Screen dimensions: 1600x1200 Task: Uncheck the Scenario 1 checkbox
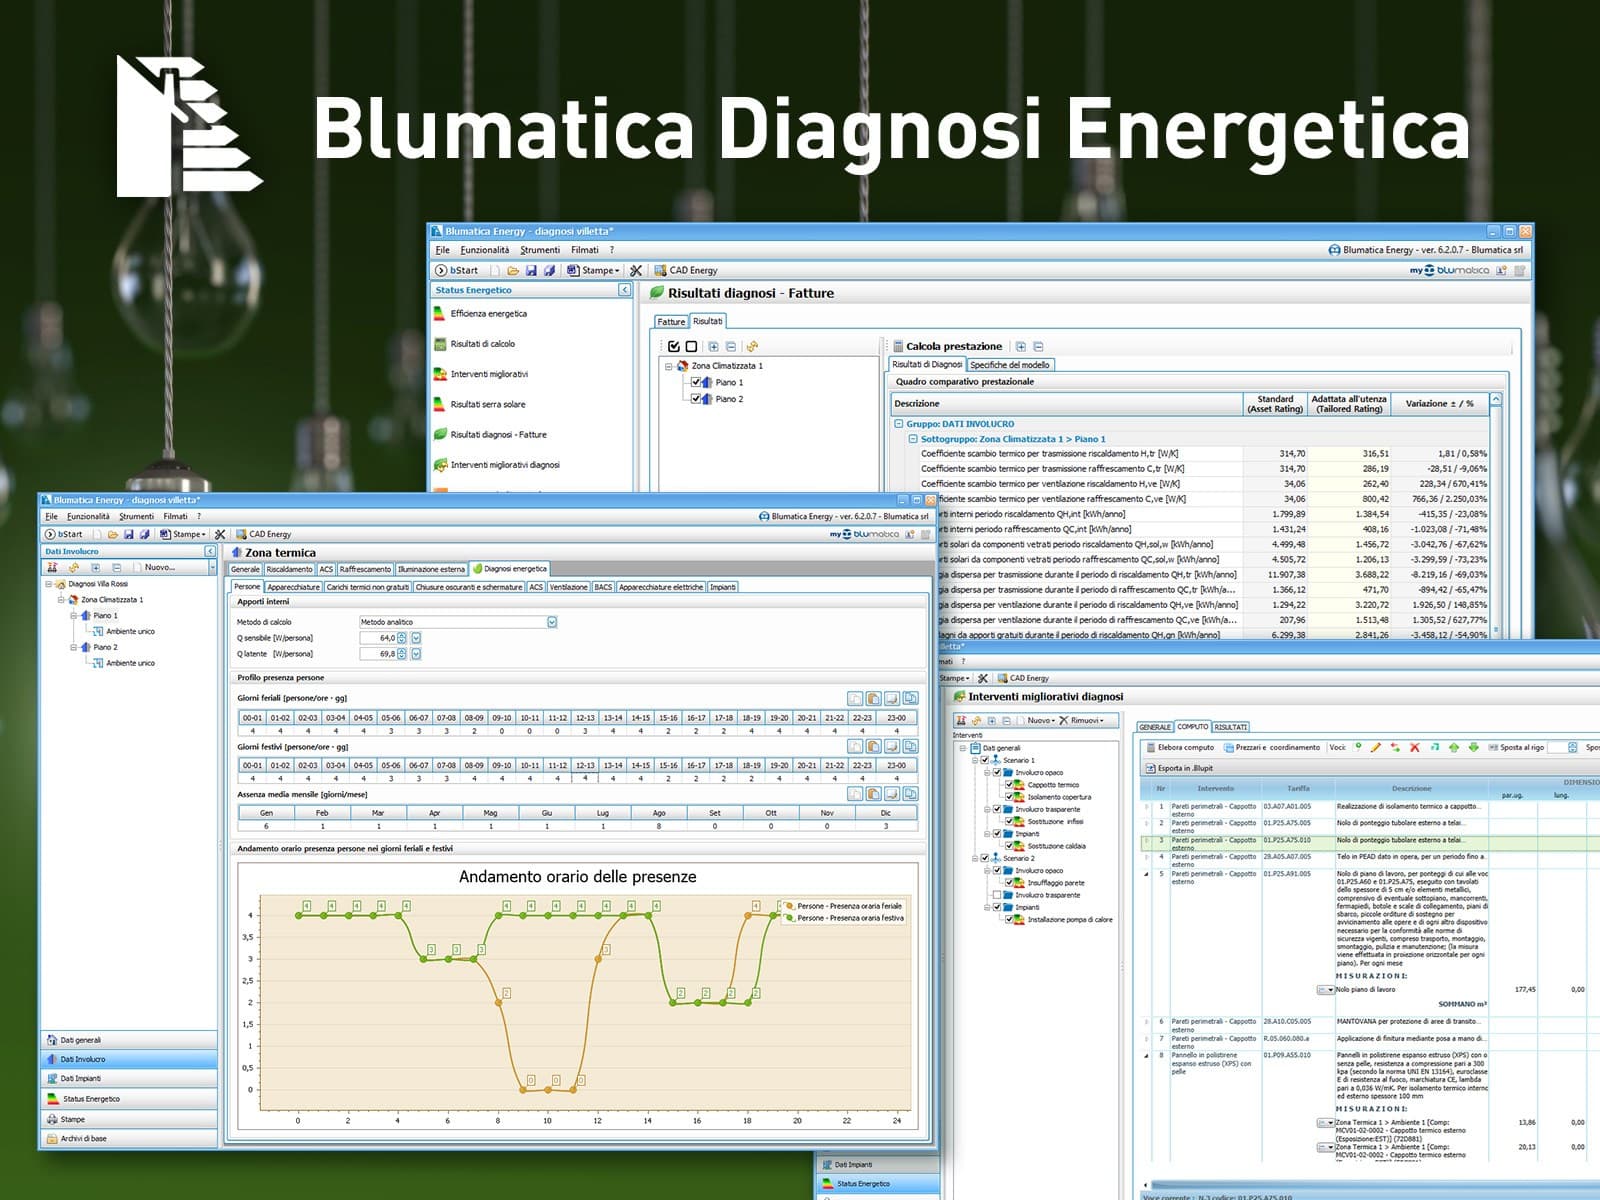click(984, 760)
